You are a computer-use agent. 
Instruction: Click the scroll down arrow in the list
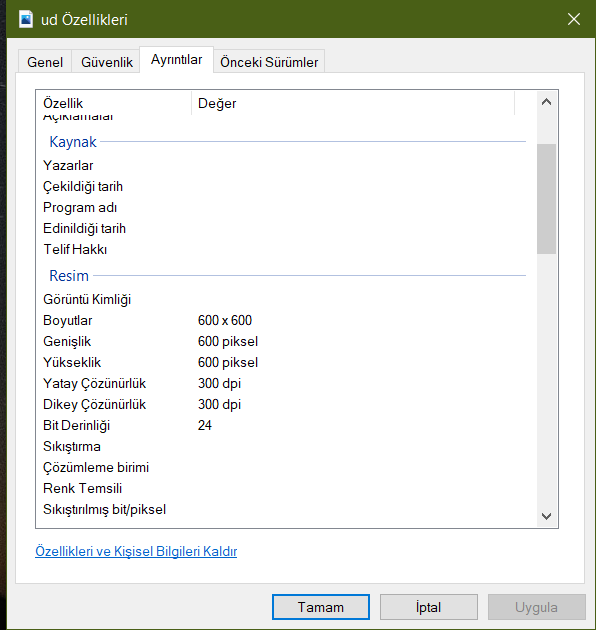[546, 516]
